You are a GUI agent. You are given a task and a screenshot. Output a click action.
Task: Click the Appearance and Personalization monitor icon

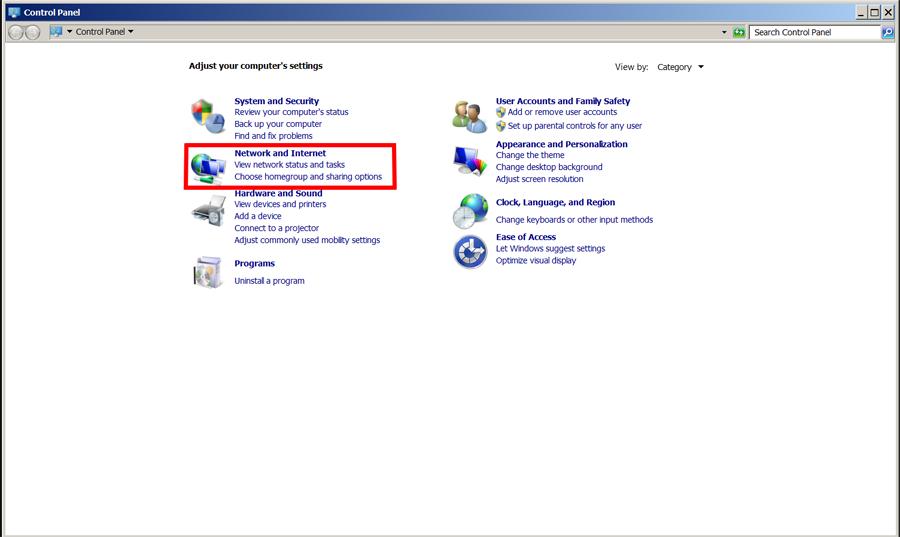pyautogui.click(x=470, y=161)
